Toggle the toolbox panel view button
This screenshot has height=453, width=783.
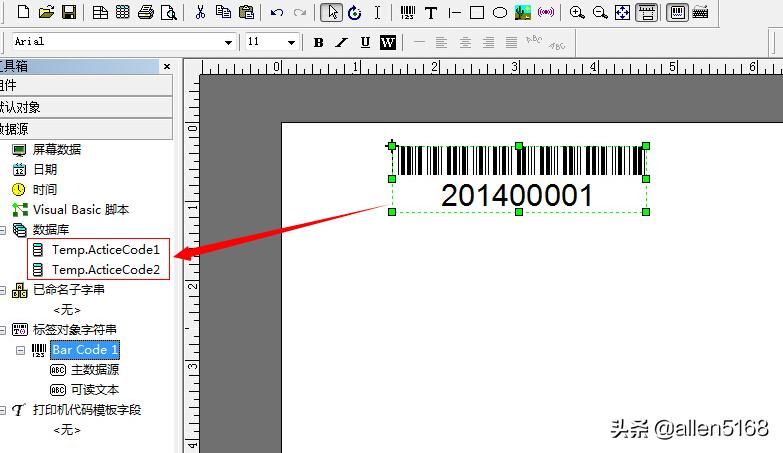(x=678, y=12)
